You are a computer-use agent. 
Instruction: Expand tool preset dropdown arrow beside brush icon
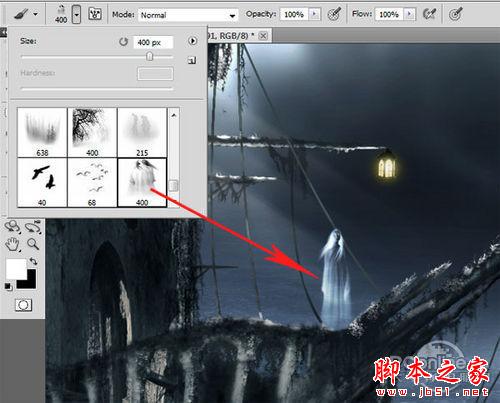(x=35, y=14)
